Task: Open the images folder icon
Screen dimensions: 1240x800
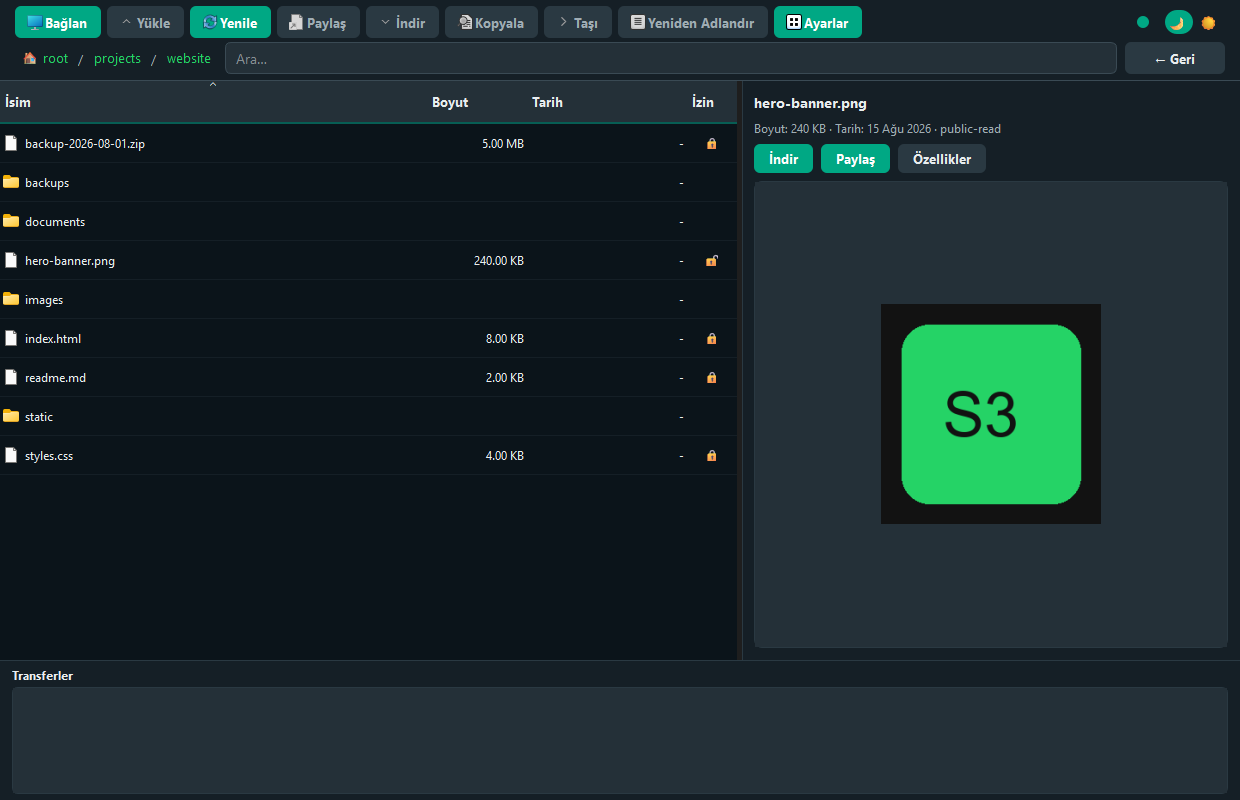Action: click(x=11, y=299)
